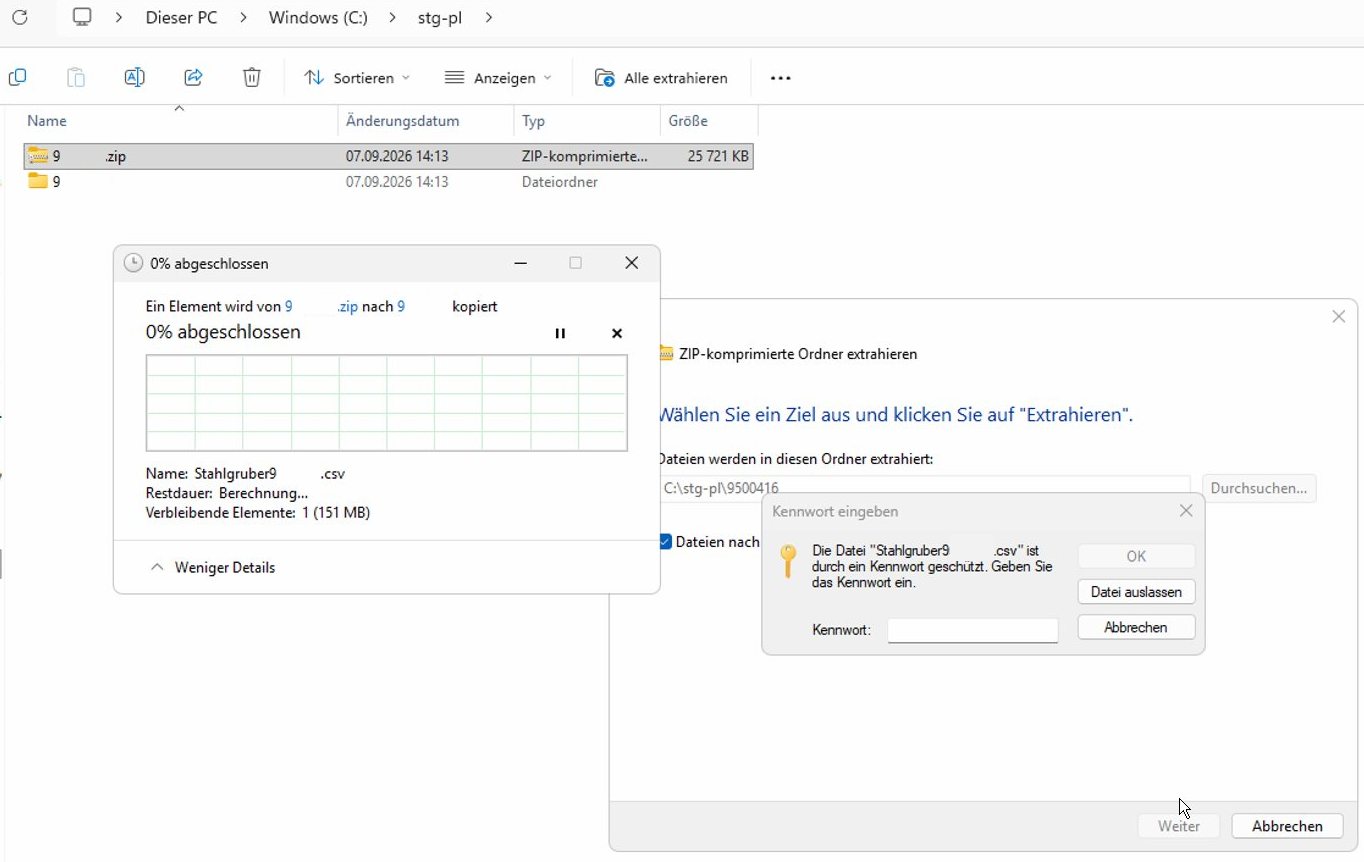Collapse details with Weniger Details
This screenshot has width=1364, height=862.
(x=212, y=567)
